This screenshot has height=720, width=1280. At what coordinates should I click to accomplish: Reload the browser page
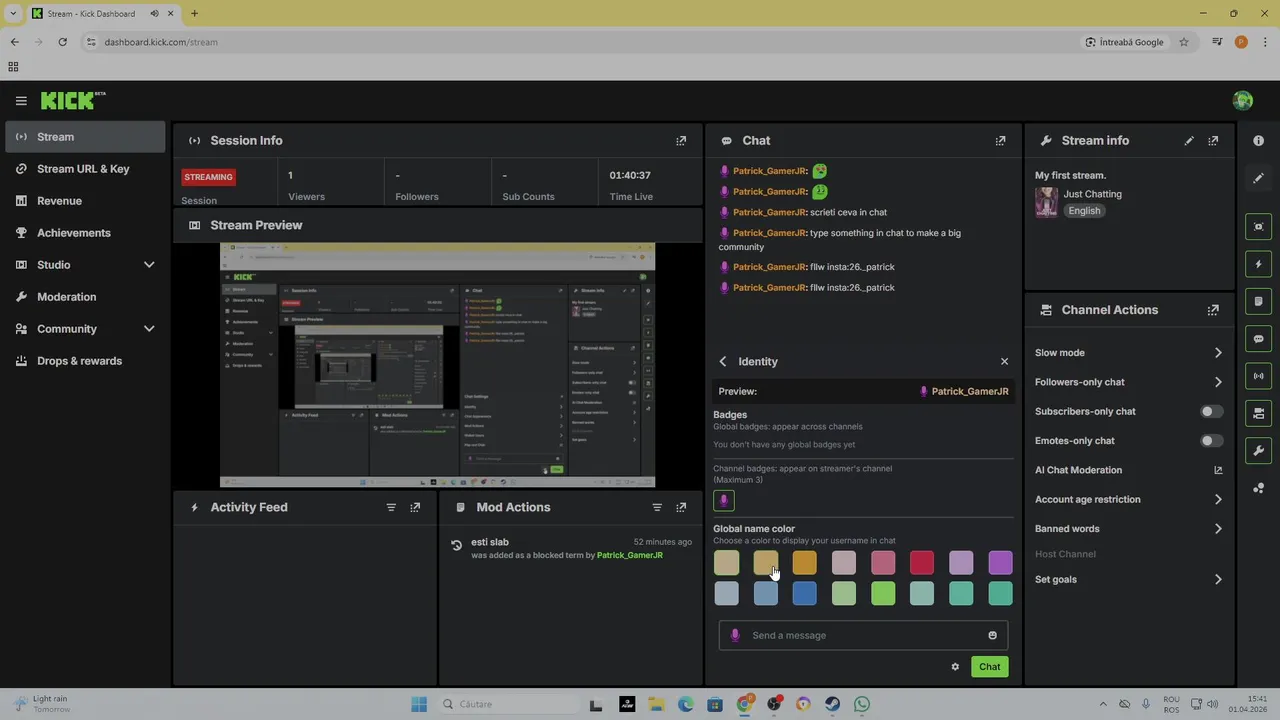[62, 42]
